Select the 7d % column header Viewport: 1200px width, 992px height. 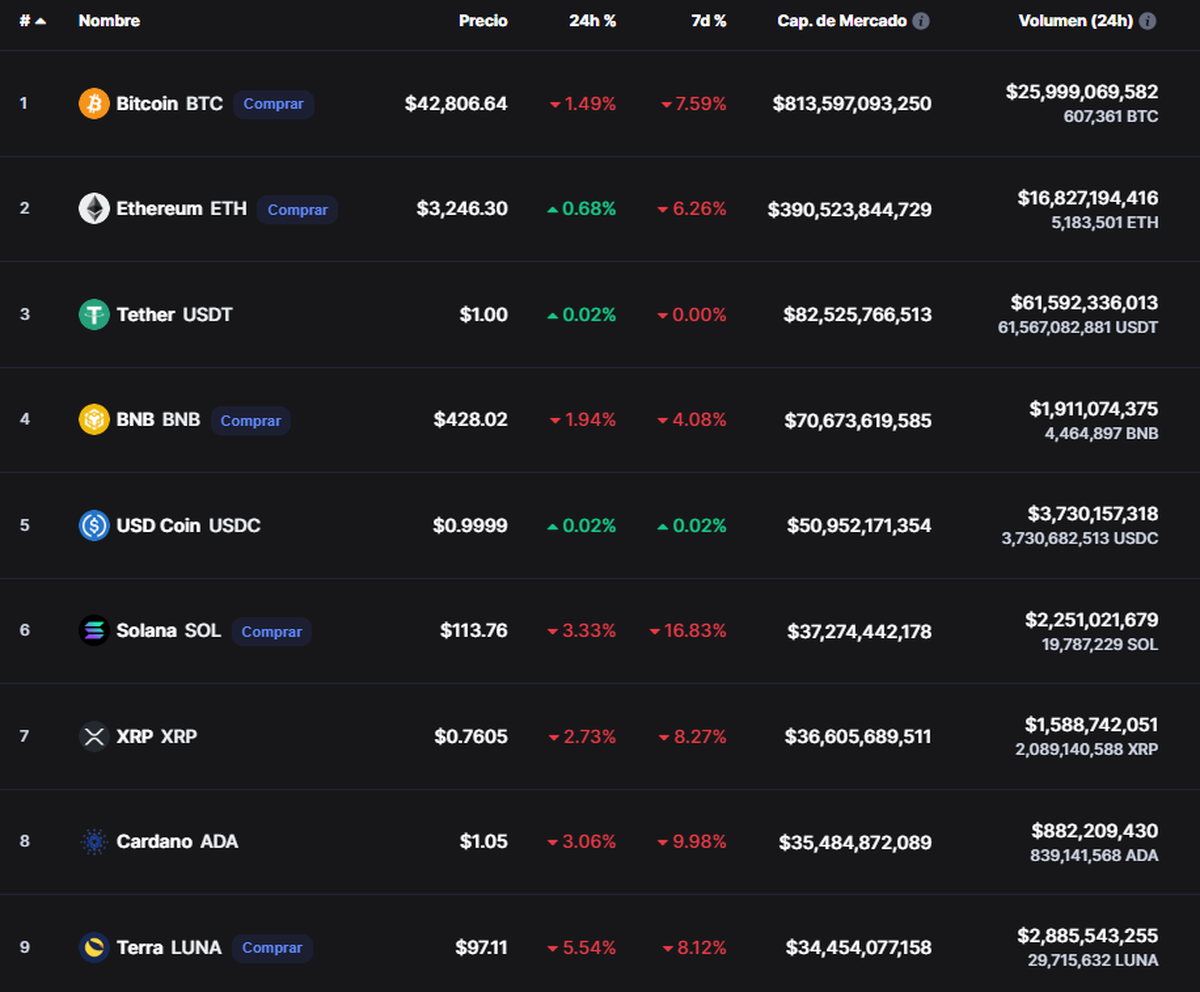click(708, 20)
